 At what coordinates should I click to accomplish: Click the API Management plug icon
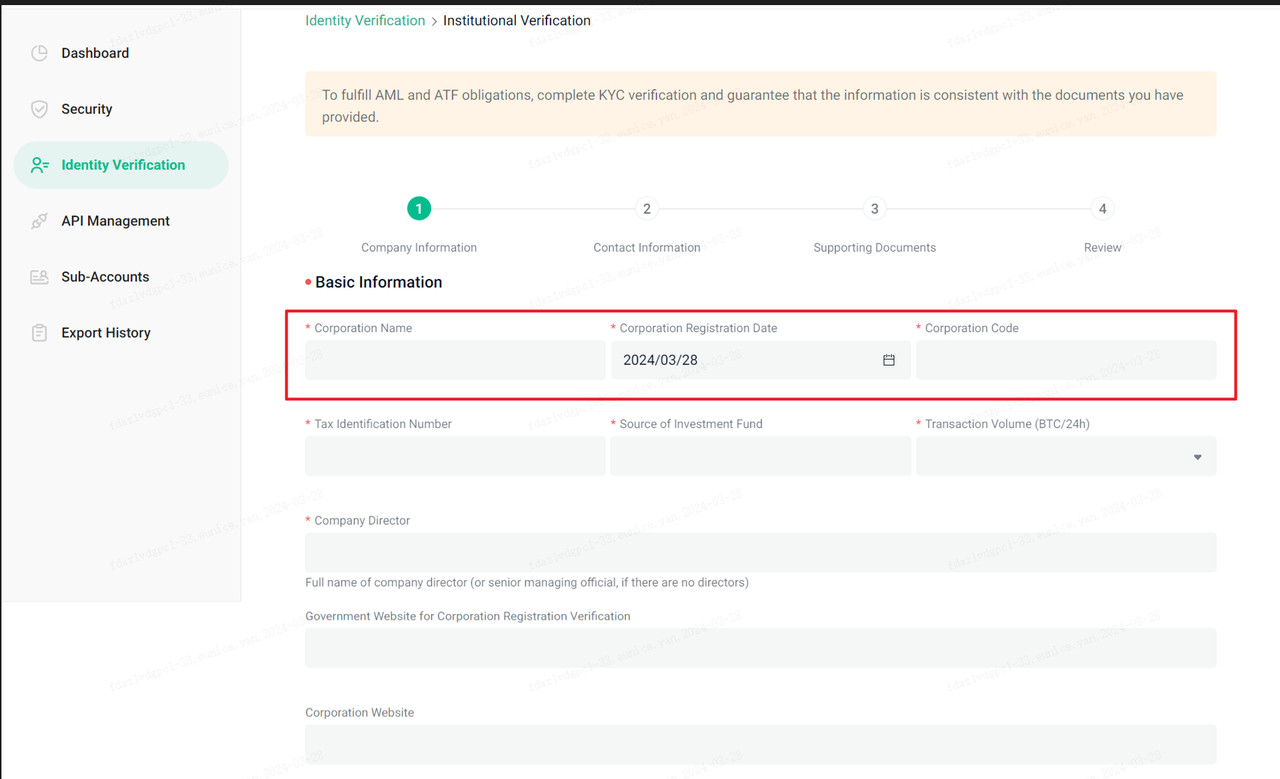39,221
